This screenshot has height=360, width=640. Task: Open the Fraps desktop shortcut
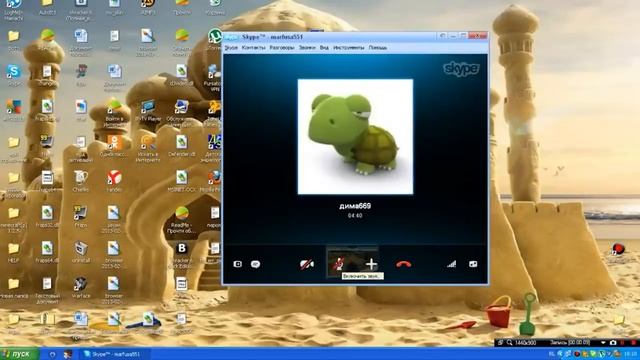[x=81, y=213]
